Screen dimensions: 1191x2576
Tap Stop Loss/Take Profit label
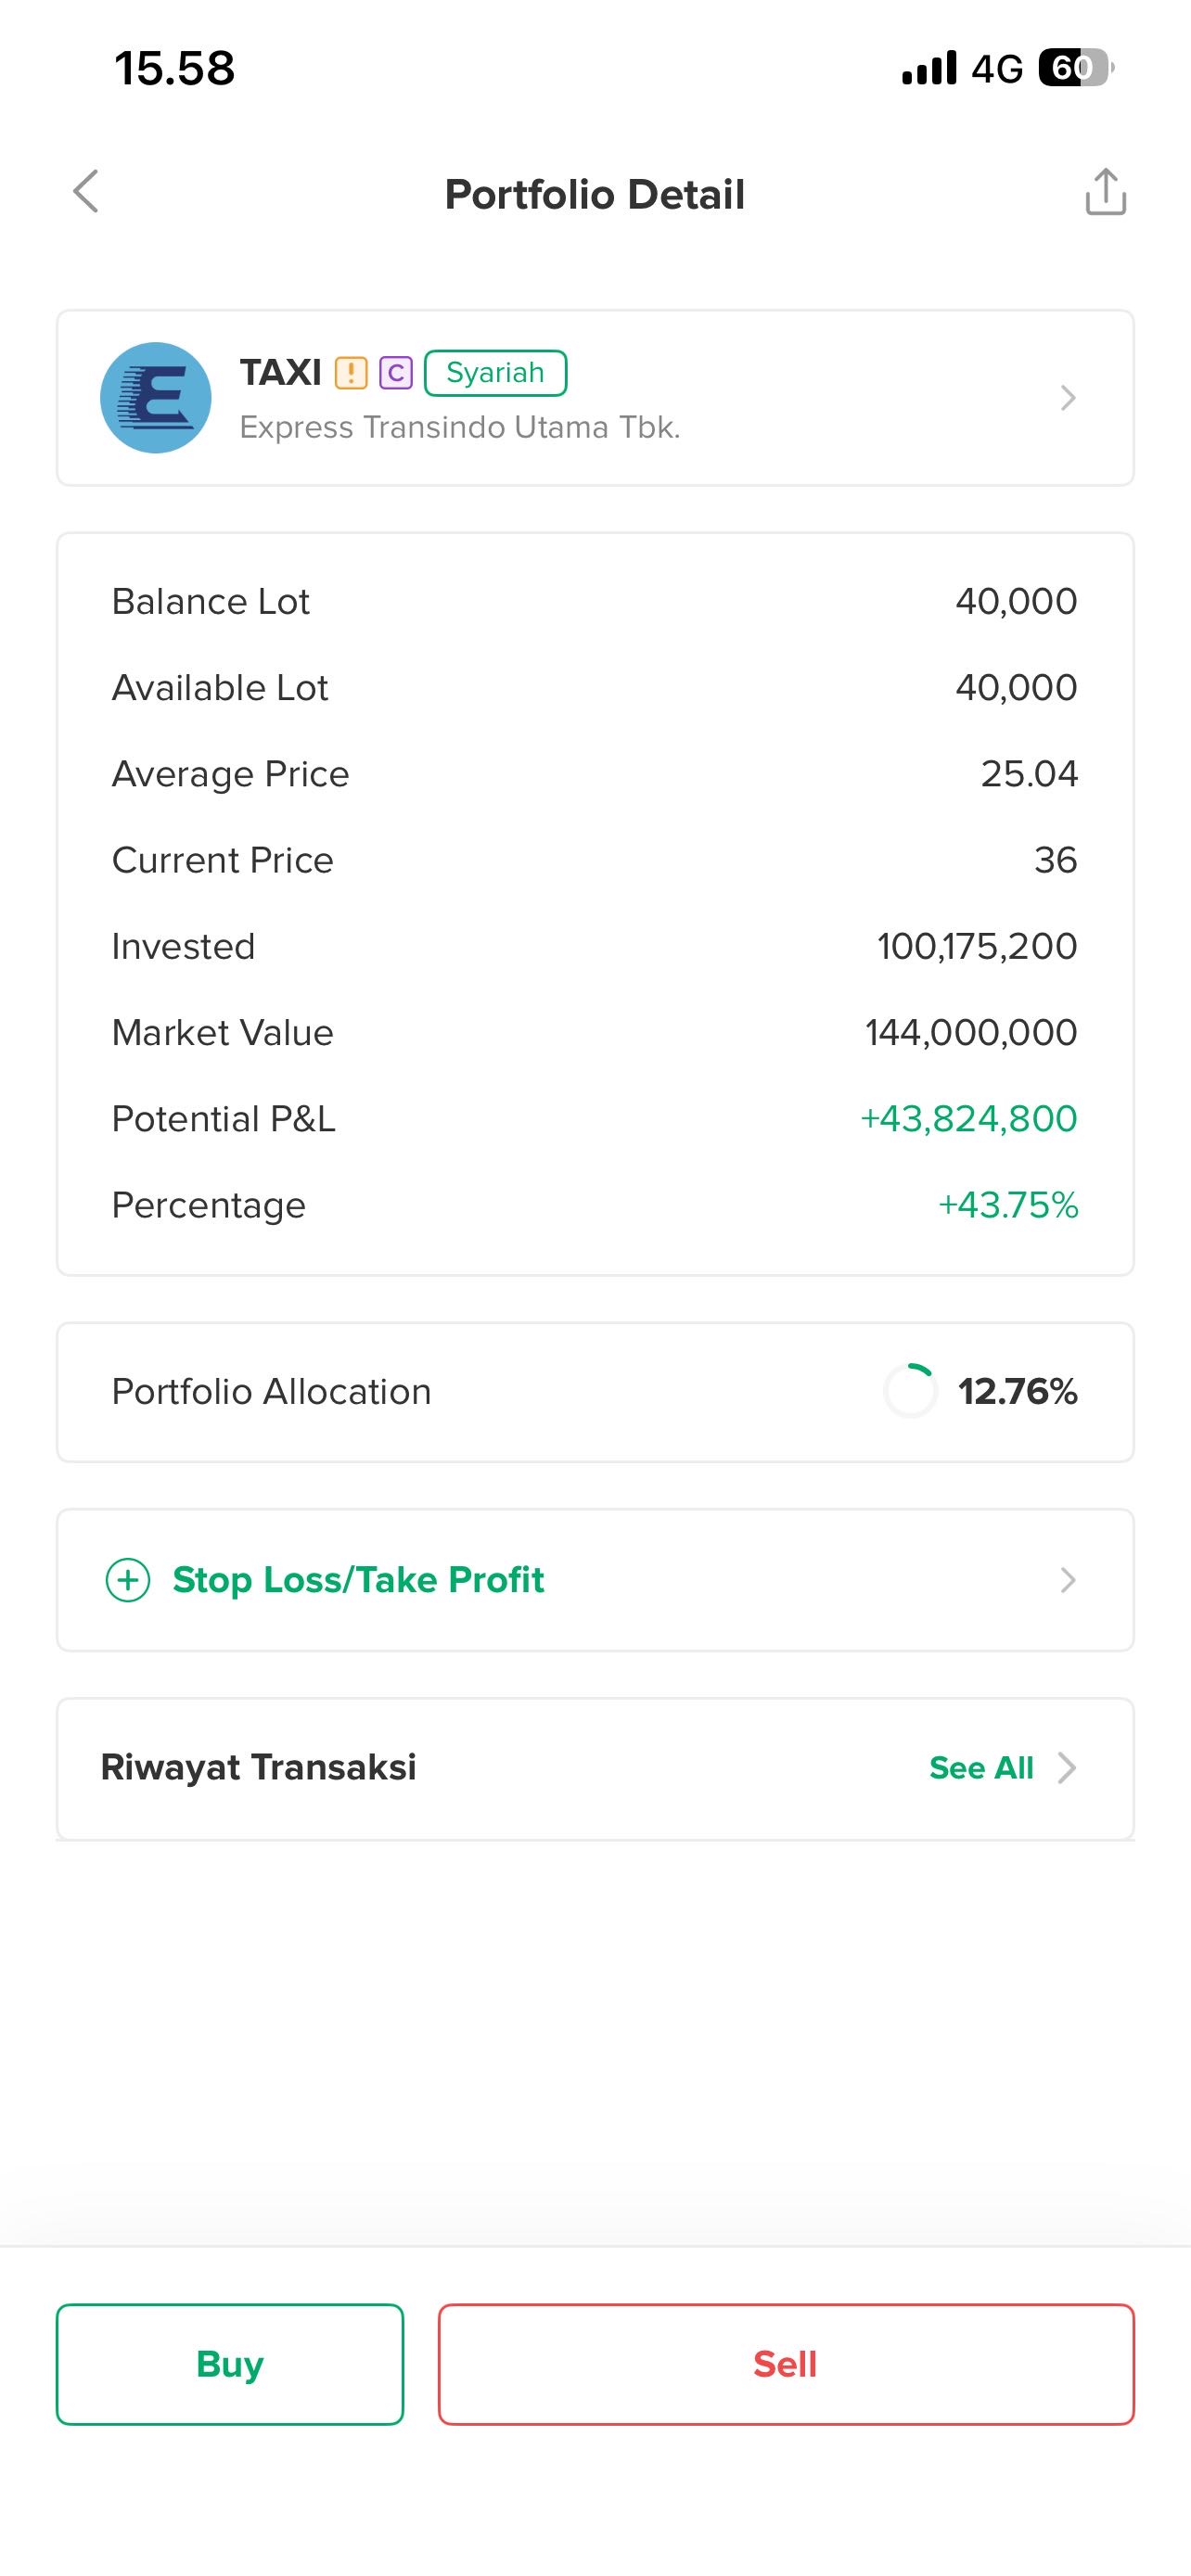pos(358,1580)
